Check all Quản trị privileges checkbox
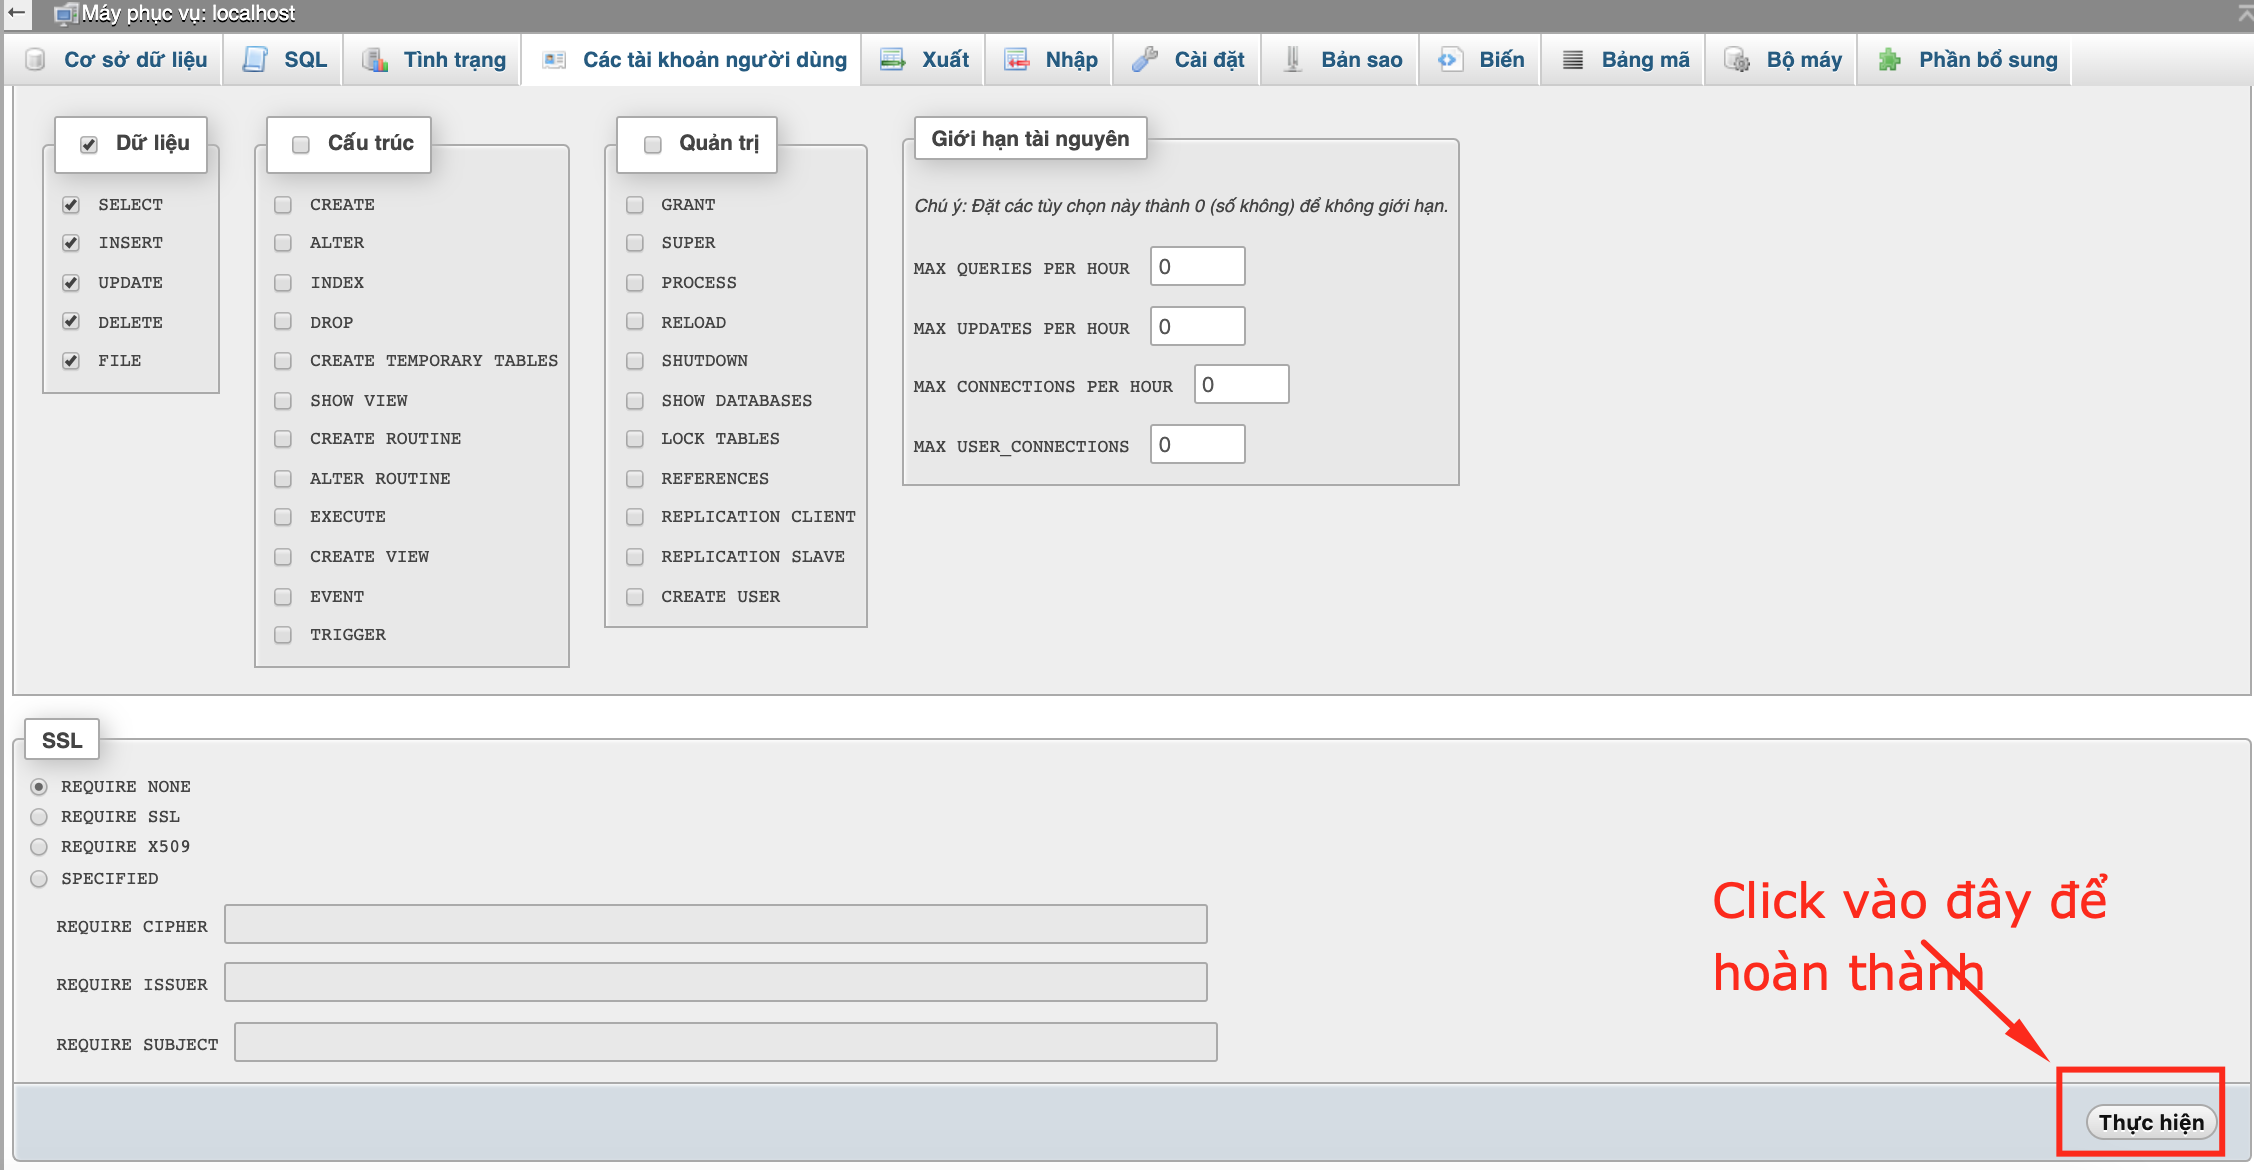Image resolution: width=2254 pixels, height=1170 pixels. [653, 144]
